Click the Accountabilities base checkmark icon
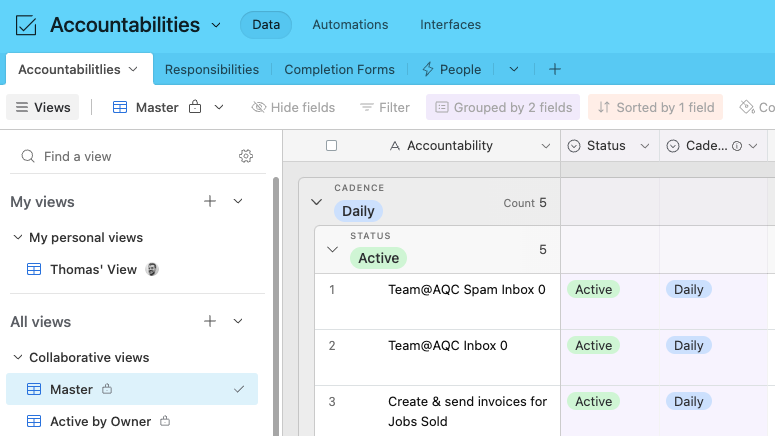This screenshot has width=775, height=436. (26, 25)
